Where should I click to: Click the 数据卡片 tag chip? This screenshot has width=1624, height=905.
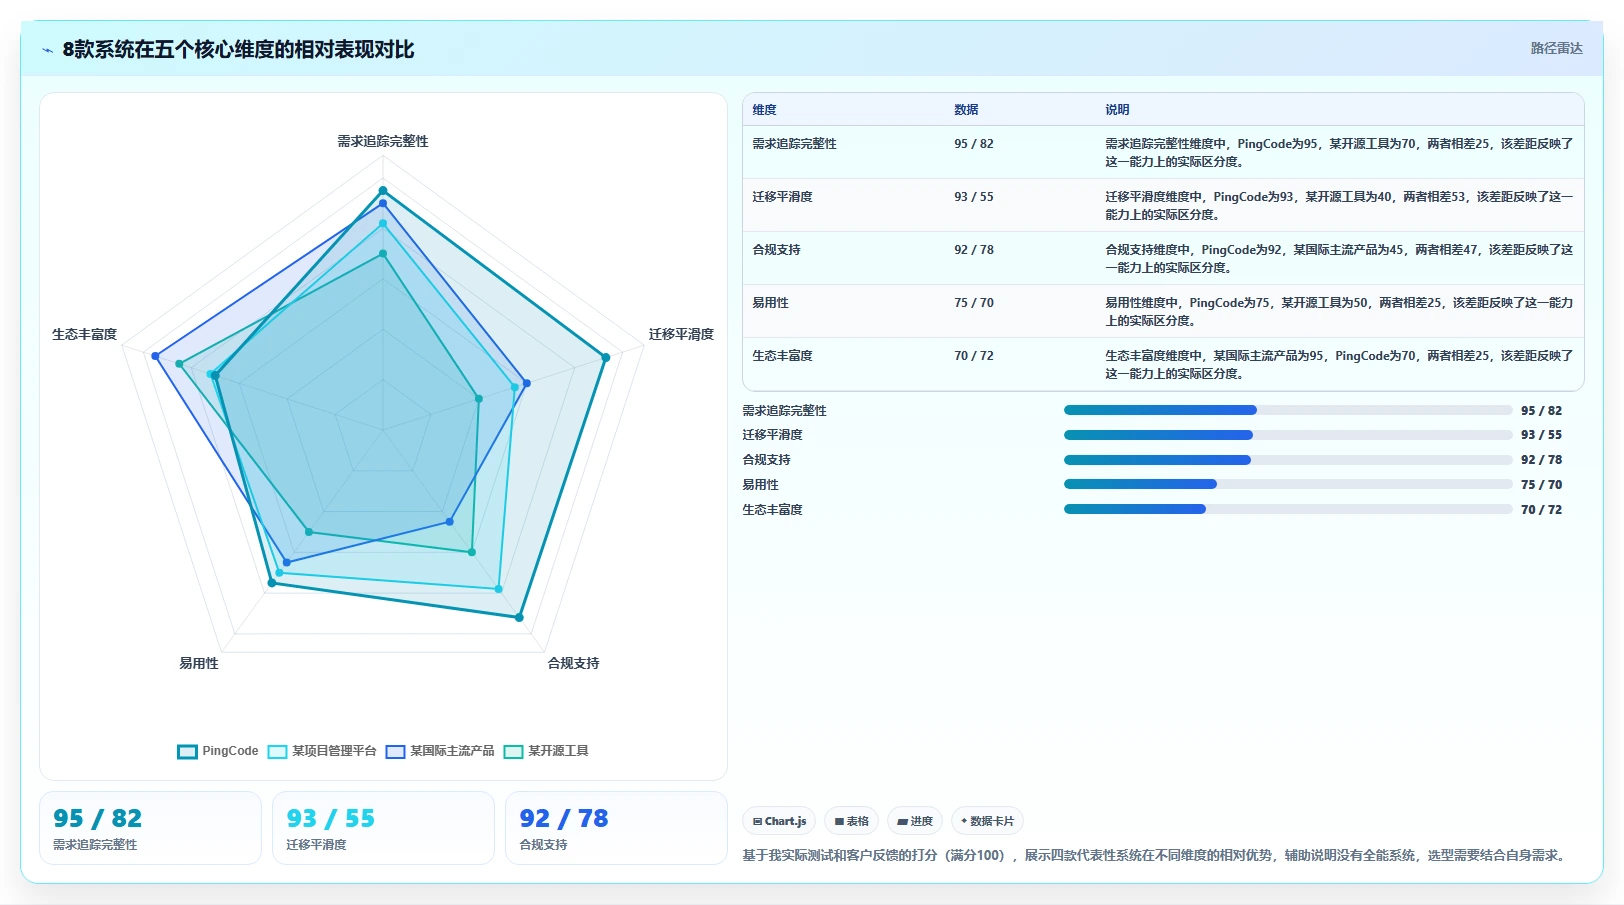click(x=987, y=821)
